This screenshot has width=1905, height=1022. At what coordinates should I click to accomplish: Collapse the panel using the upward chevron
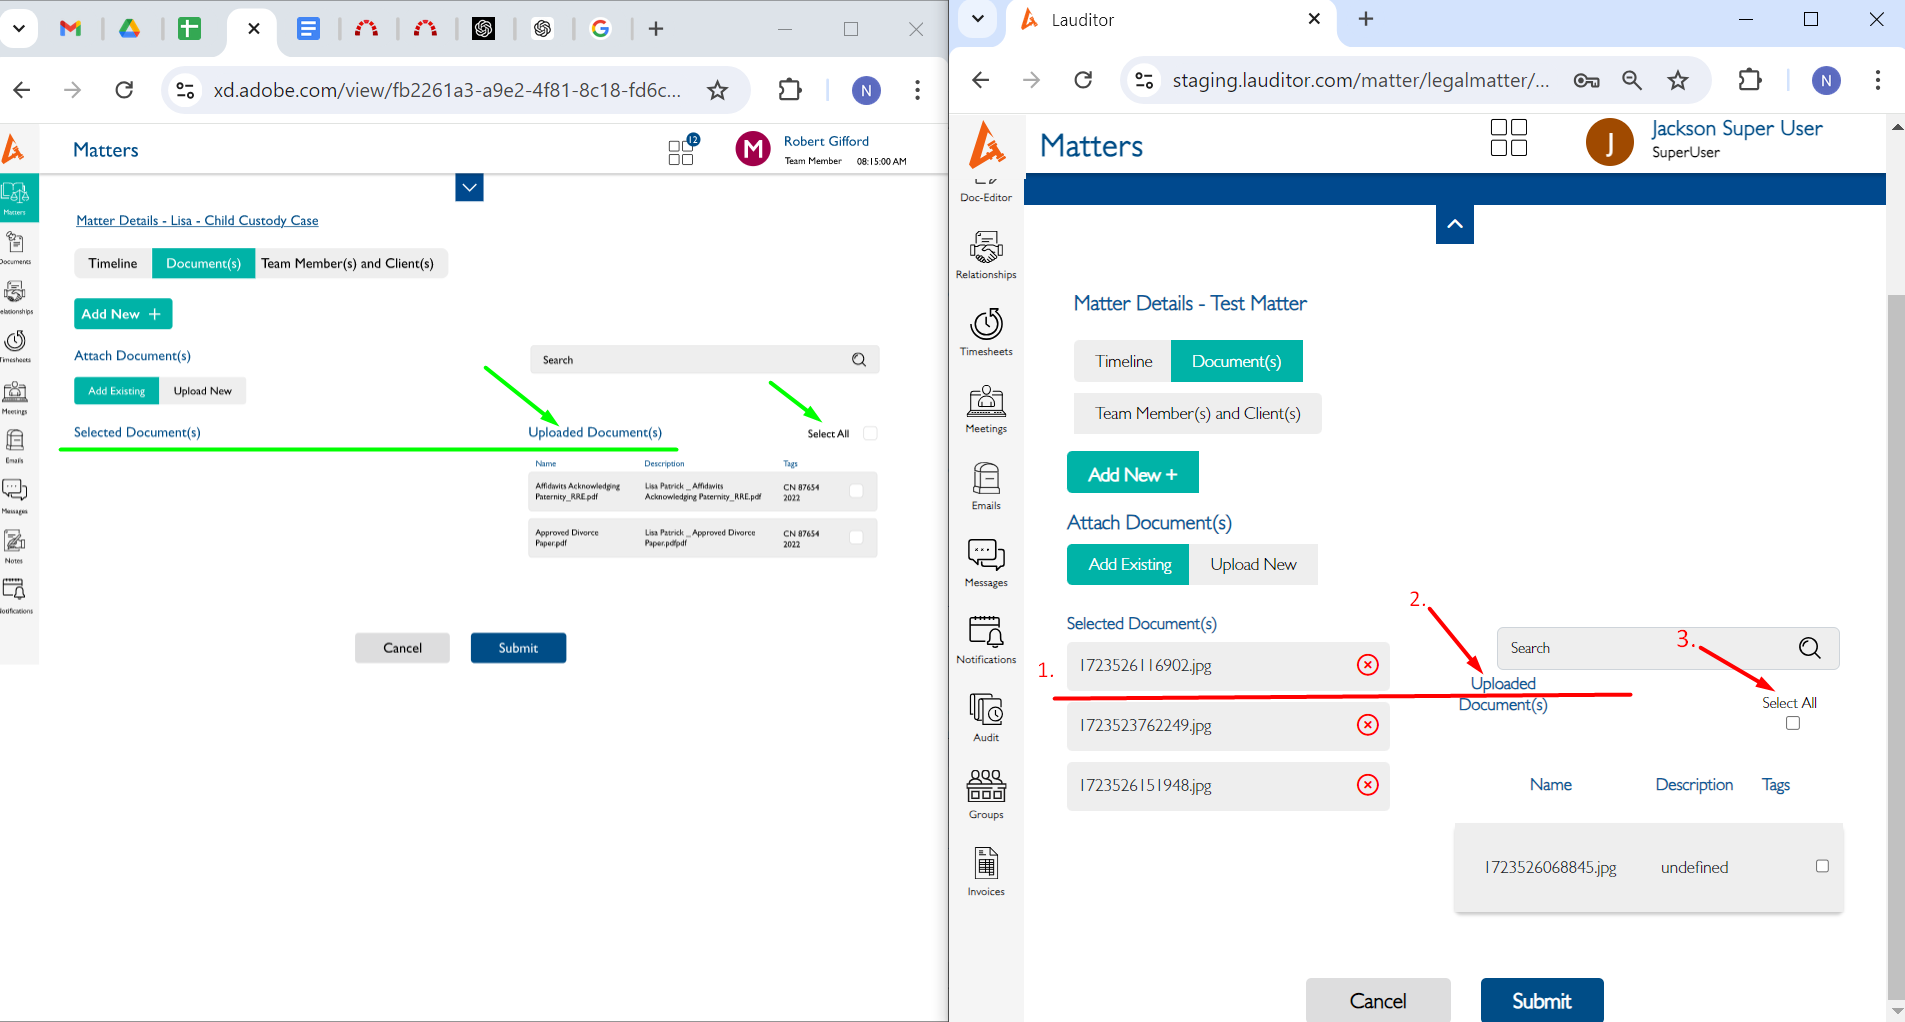click(x=1454, y=224)
